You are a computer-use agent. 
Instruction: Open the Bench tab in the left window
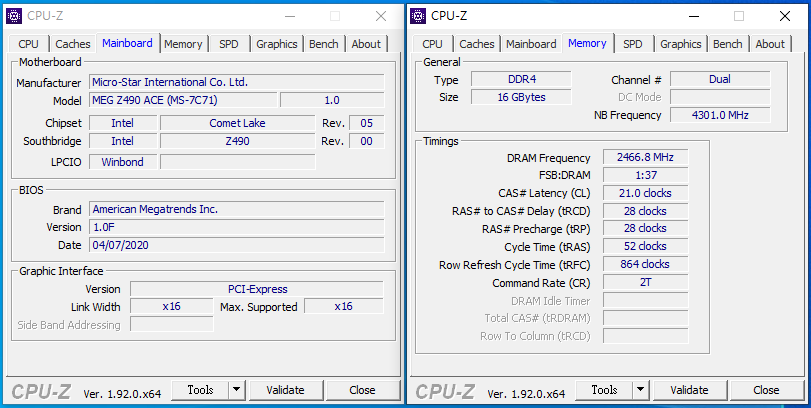324,44
